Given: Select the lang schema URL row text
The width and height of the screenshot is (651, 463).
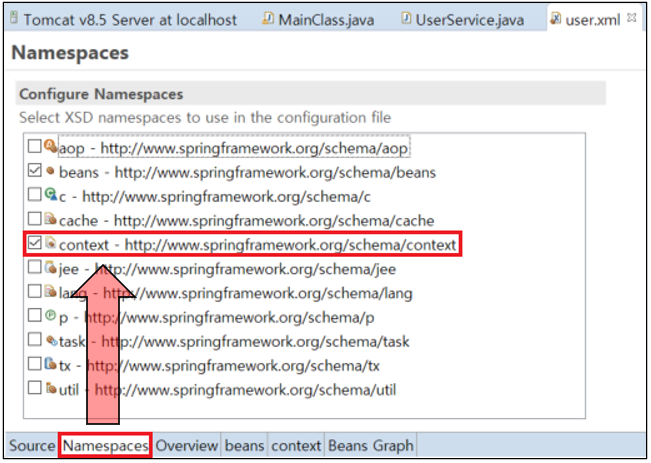Looking at the screenshot, I should [x=235, y=293].
